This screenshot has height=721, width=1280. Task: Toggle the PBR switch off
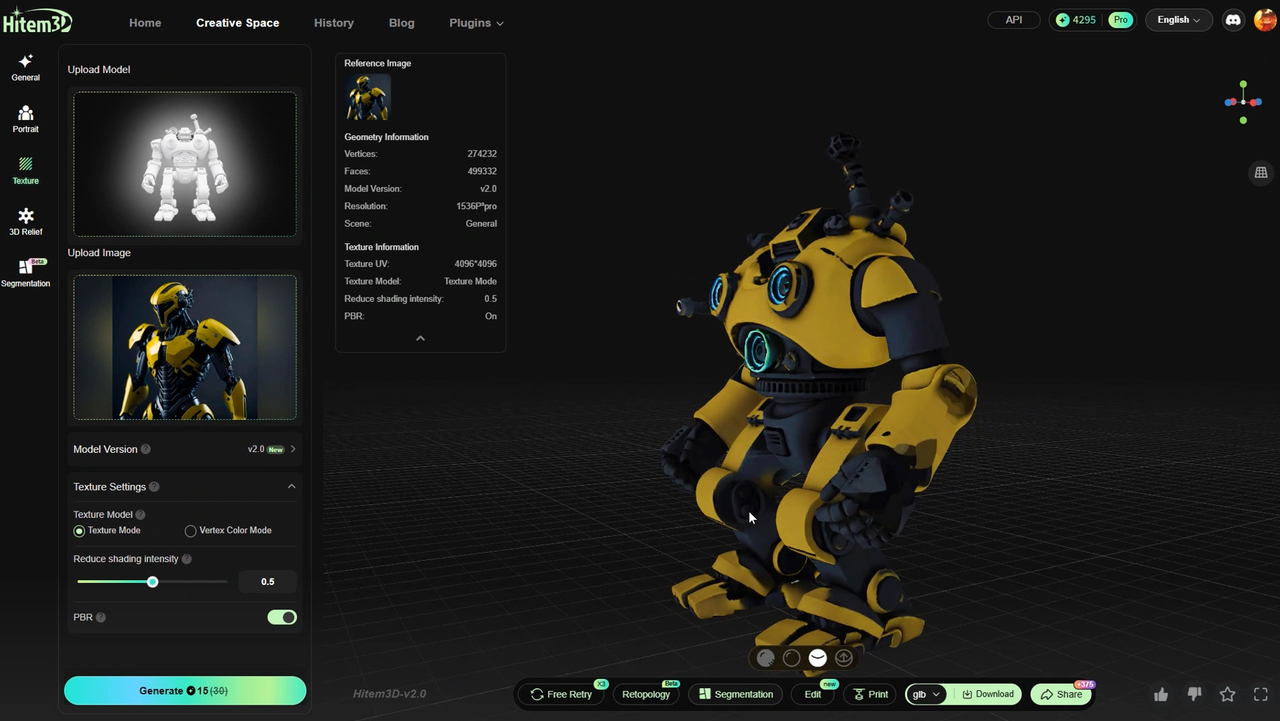282,618
